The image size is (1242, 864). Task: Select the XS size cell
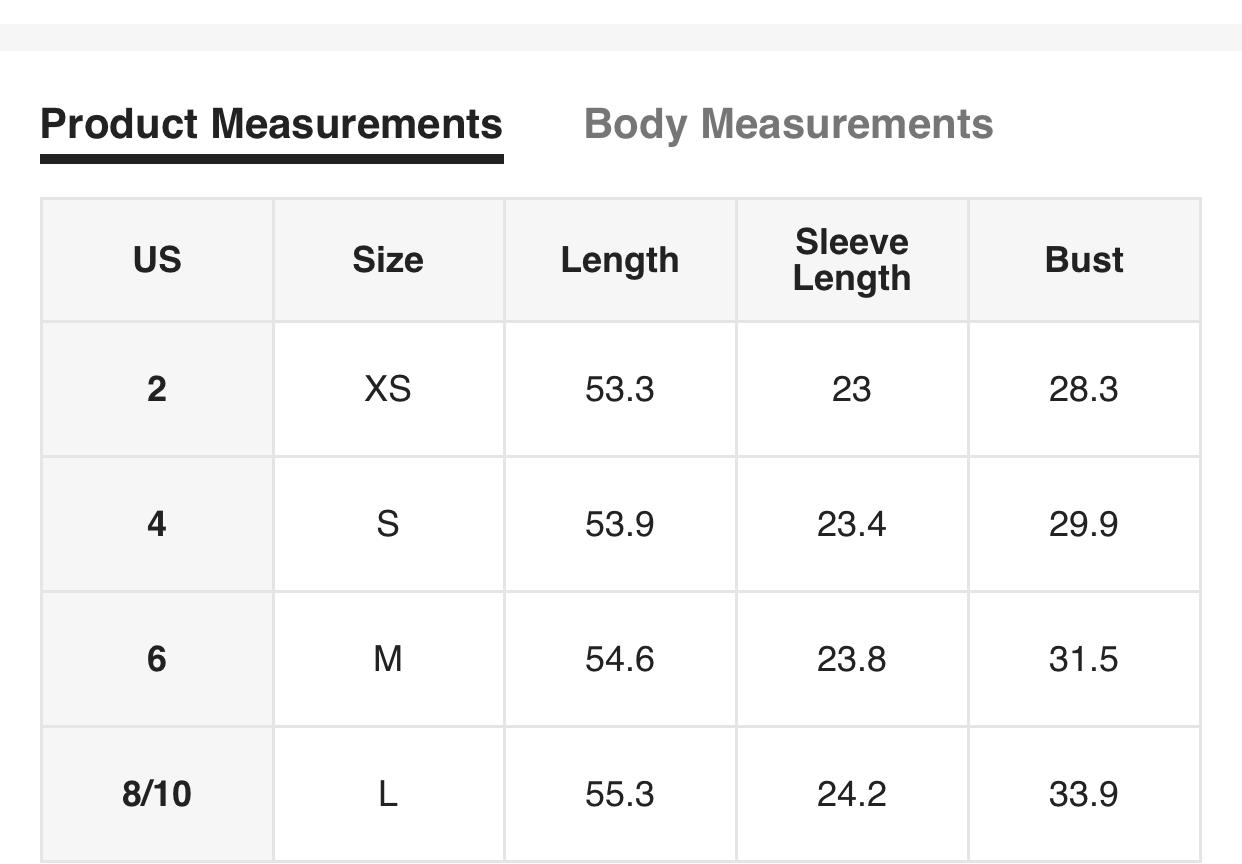pos(388,389)
